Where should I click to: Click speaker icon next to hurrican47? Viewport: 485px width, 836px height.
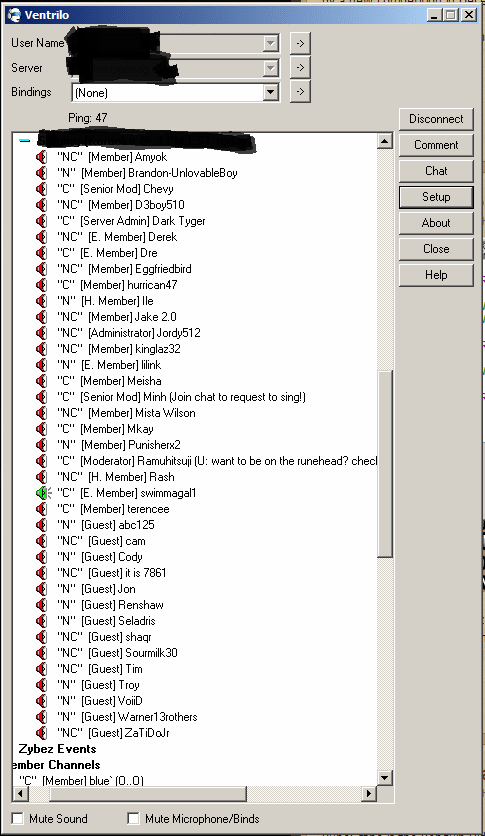click(x=42, y=285)
